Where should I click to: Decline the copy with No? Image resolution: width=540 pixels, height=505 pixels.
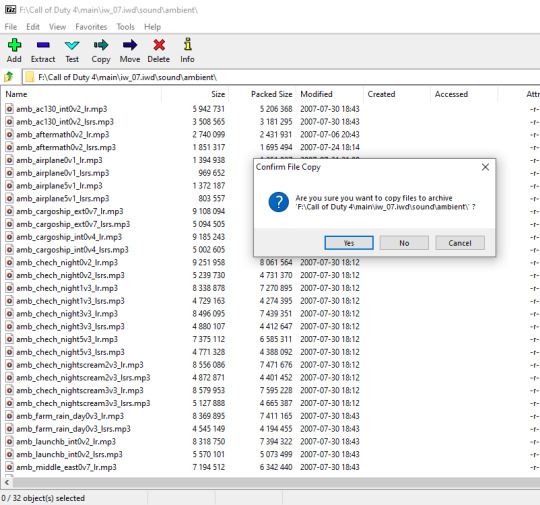(404, 243)
